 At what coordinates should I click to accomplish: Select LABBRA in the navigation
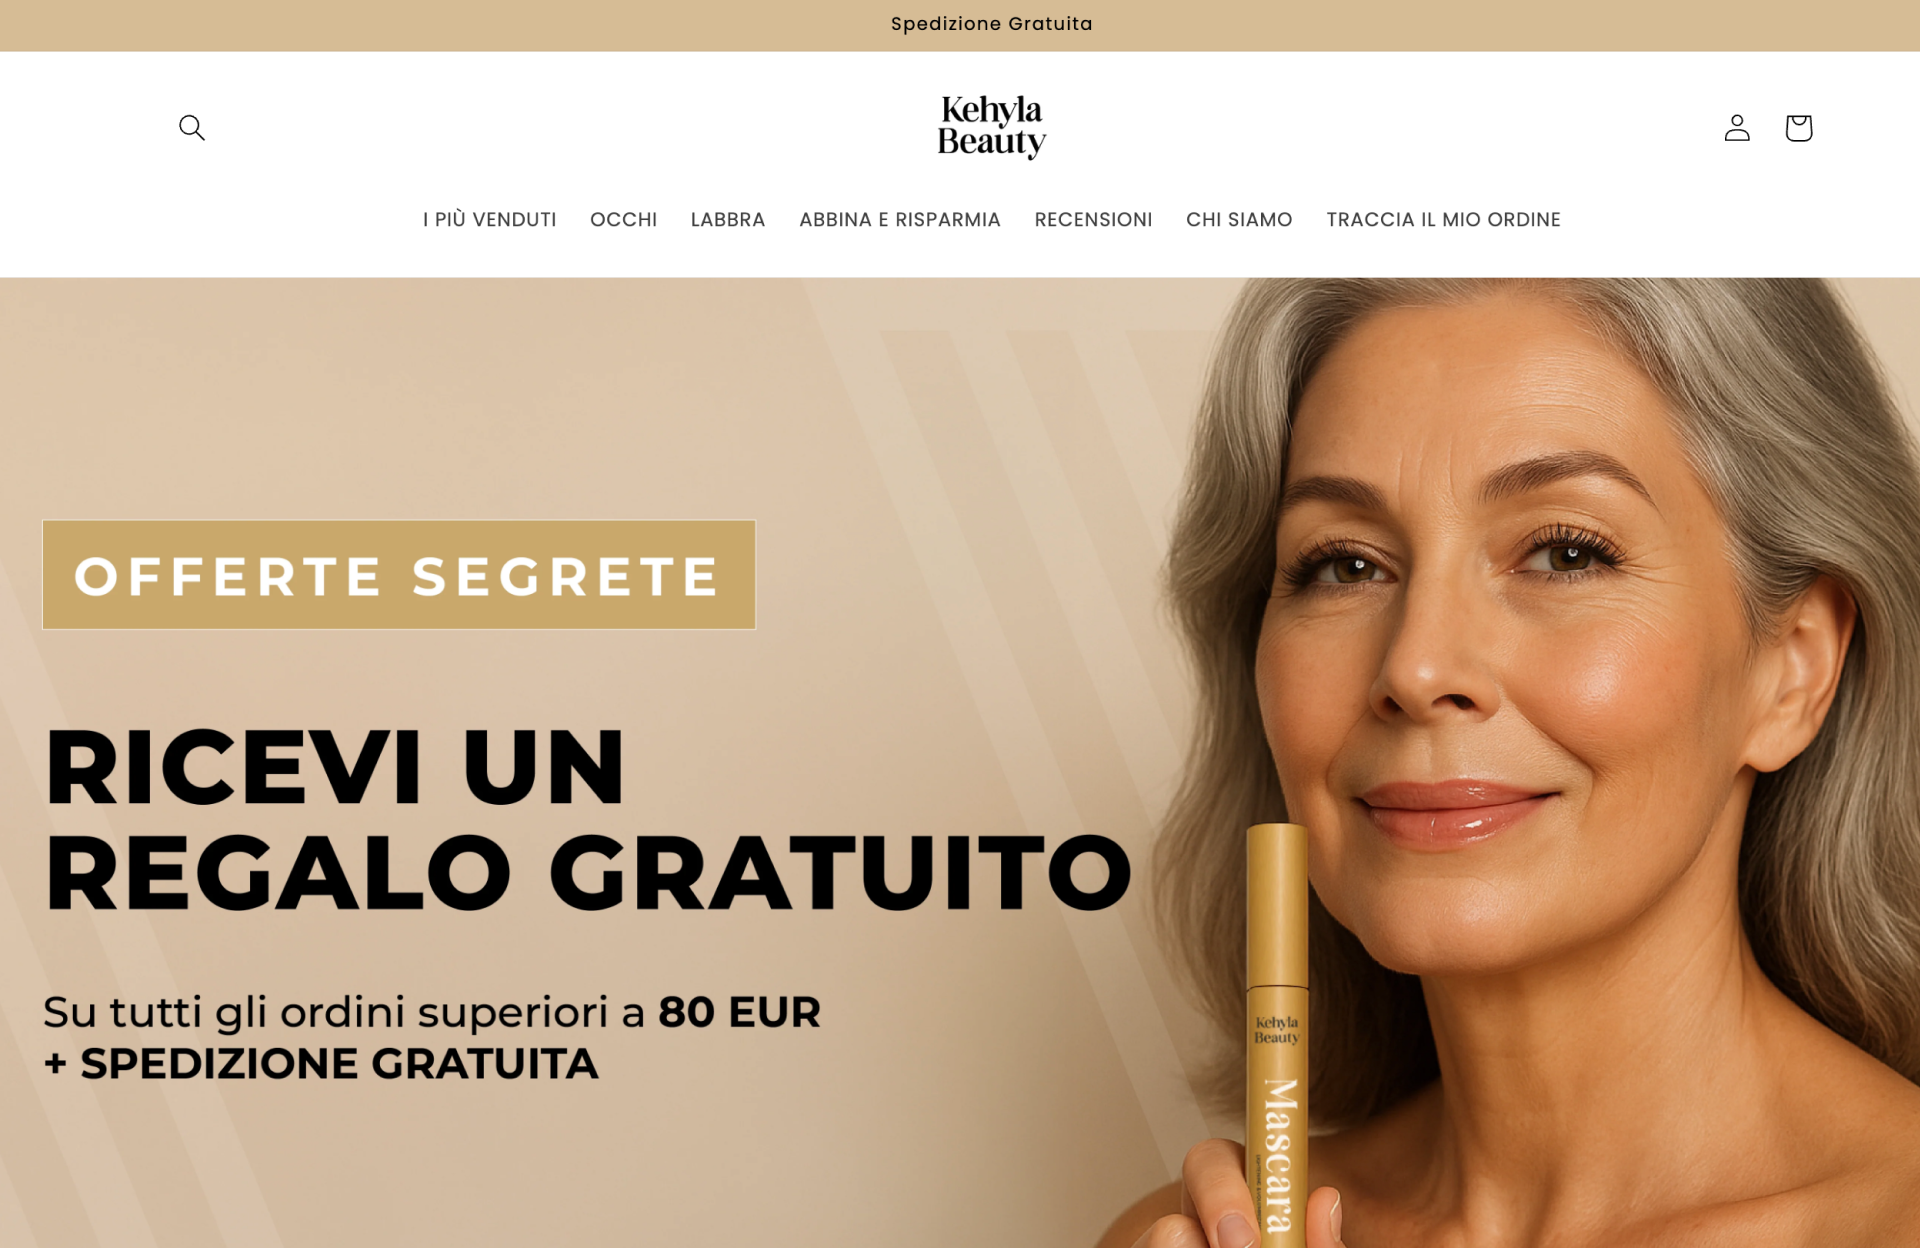728,220
